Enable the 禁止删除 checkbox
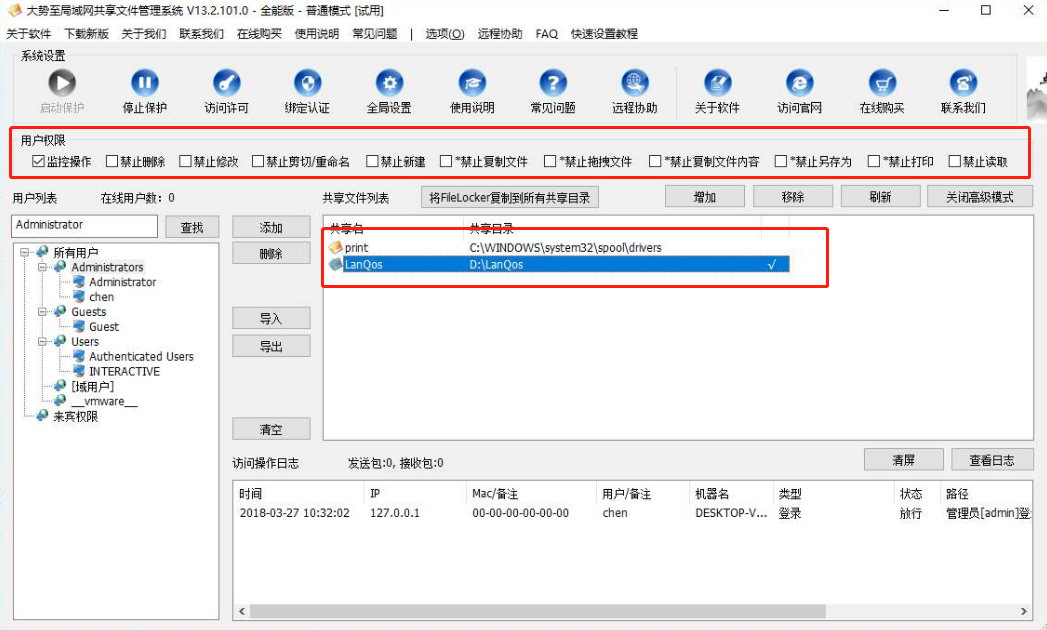 (x=112, y=161)
